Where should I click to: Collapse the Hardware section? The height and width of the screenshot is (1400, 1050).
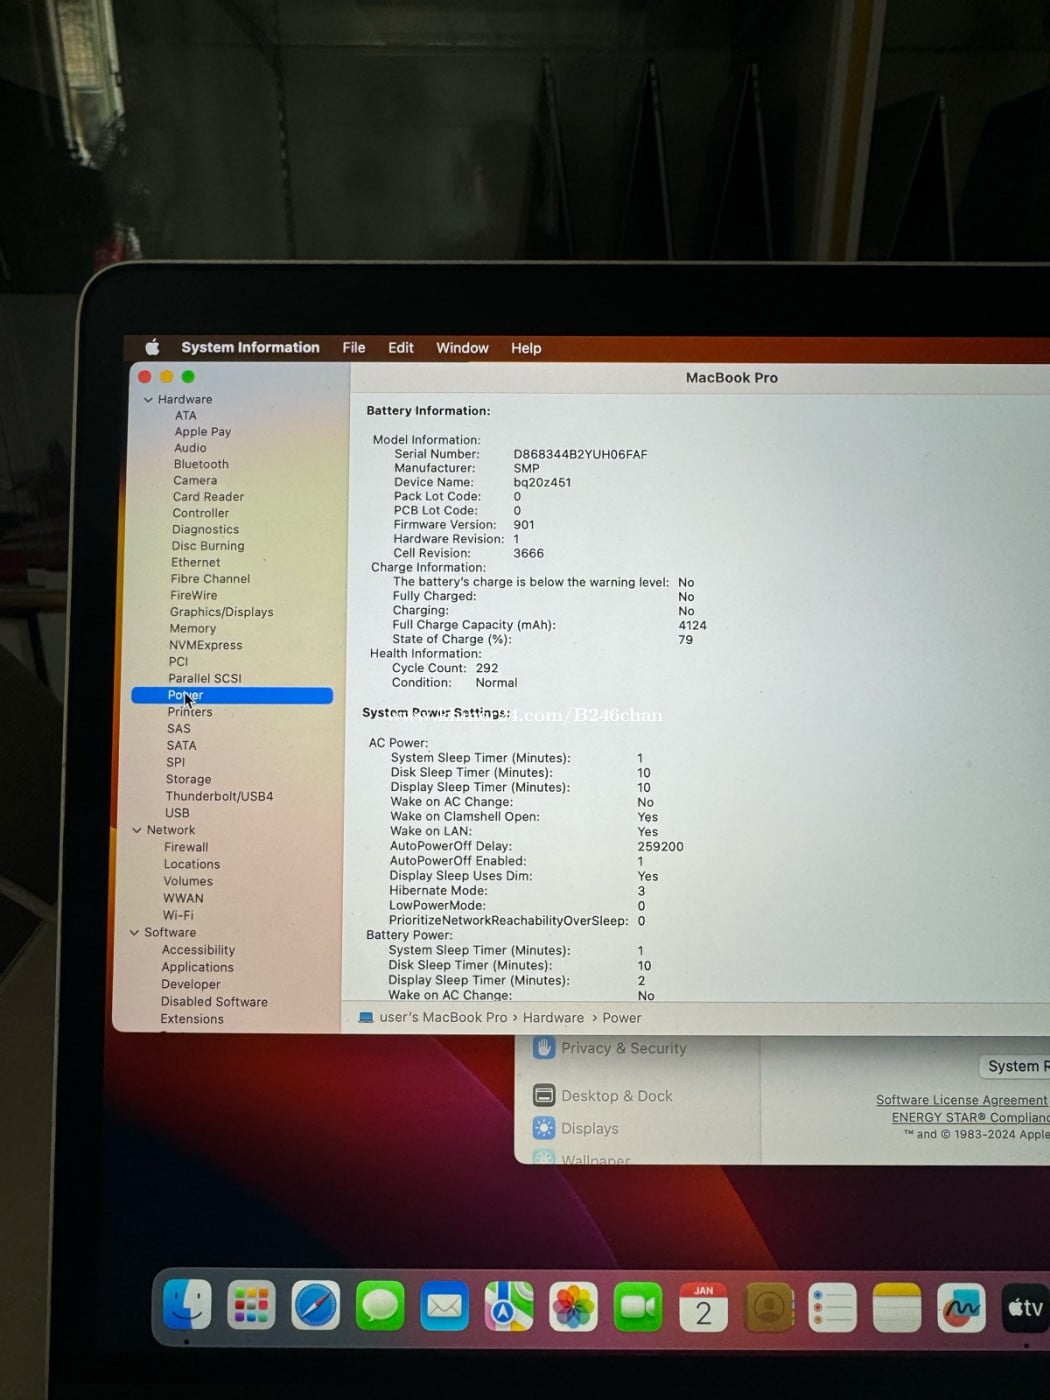pos(148,400)
